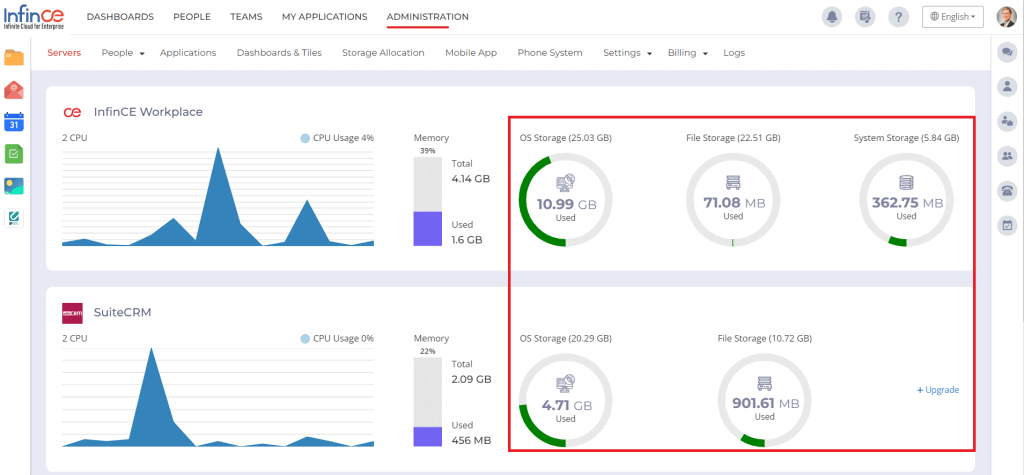Click the File Storage (22.51 GB) label
The image size is (1024, 475).
[x=733, y=138]
